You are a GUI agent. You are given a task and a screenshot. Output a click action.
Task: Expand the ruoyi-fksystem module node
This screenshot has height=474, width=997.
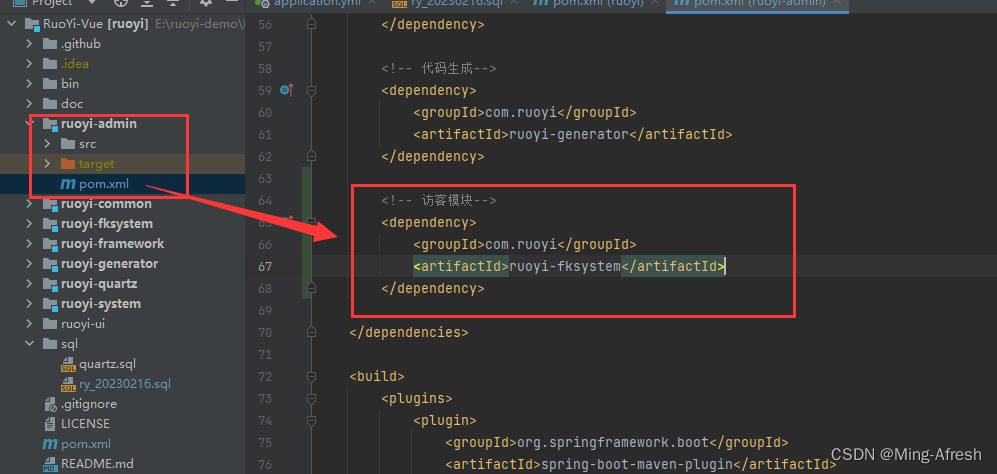click(30, 224)
